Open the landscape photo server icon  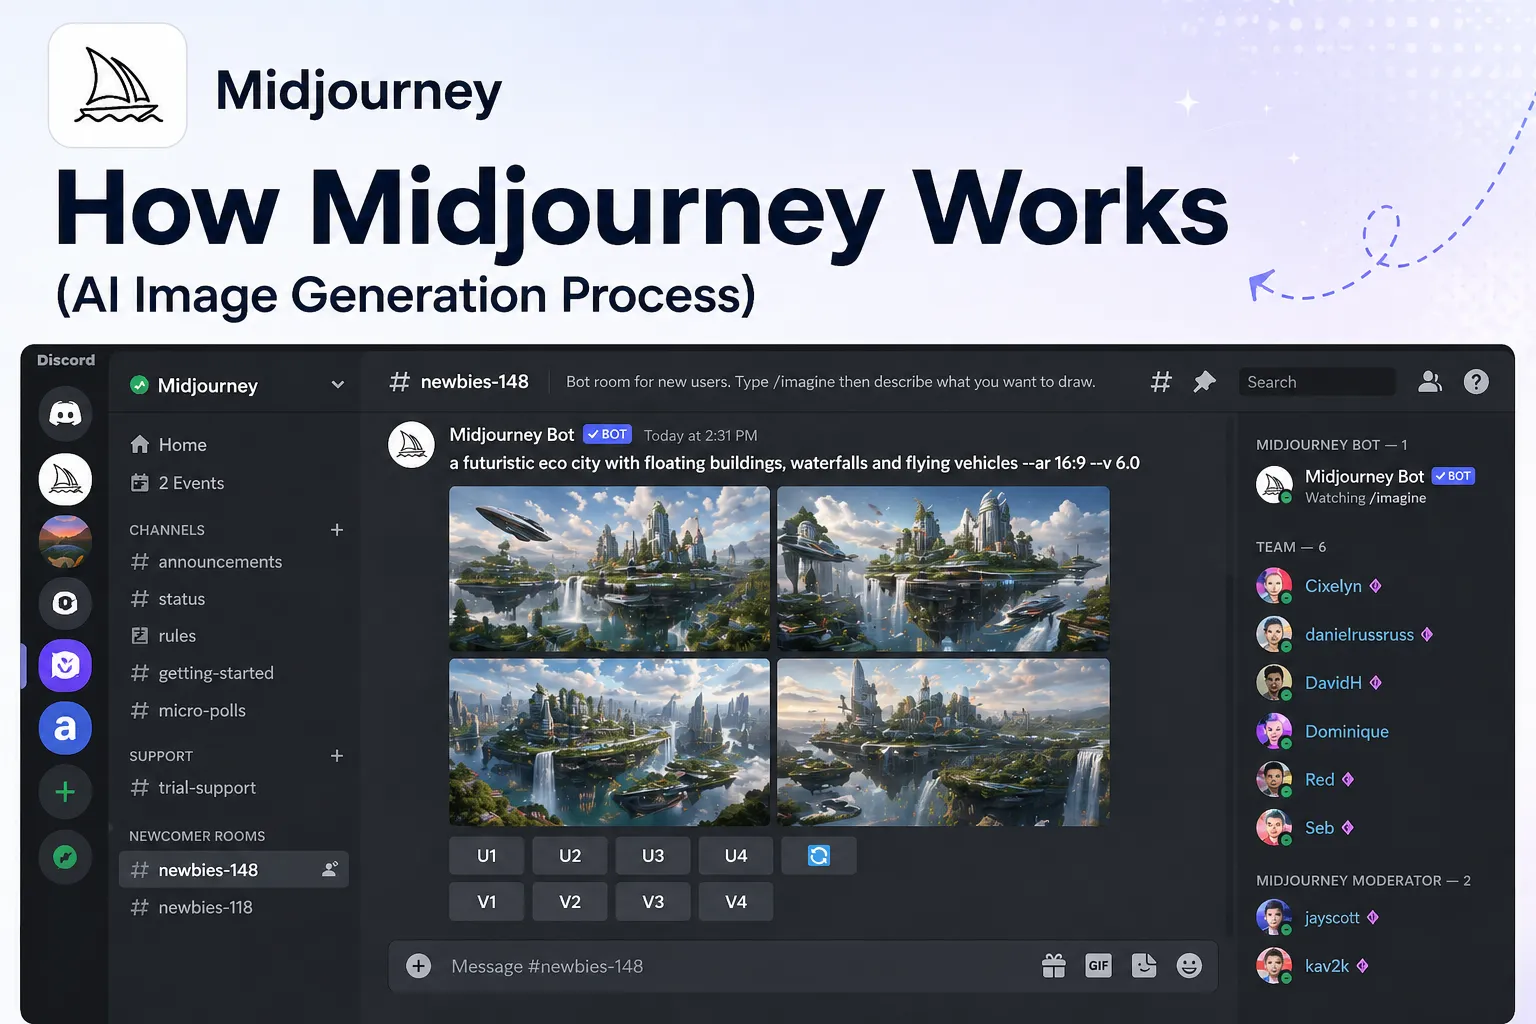(x=65, y=541)
